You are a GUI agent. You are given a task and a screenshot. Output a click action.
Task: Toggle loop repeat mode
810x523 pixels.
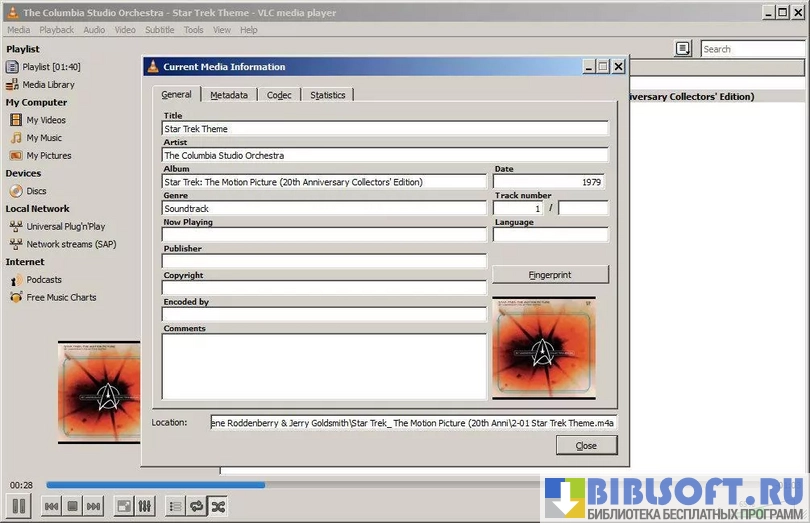[196, 507]
